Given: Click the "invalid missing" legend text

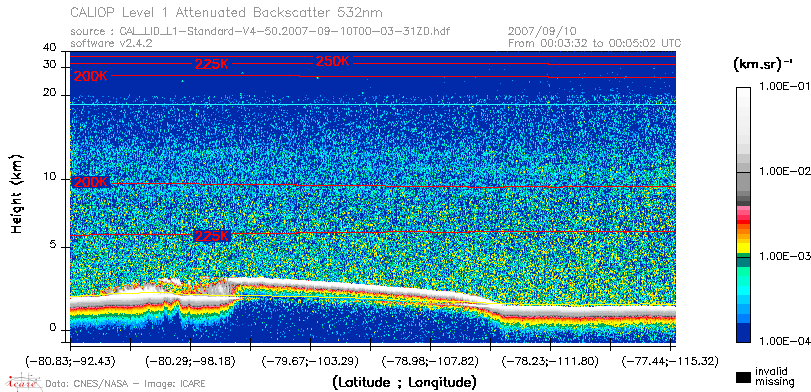Looking at the screenshot, I should click(775, 376).
